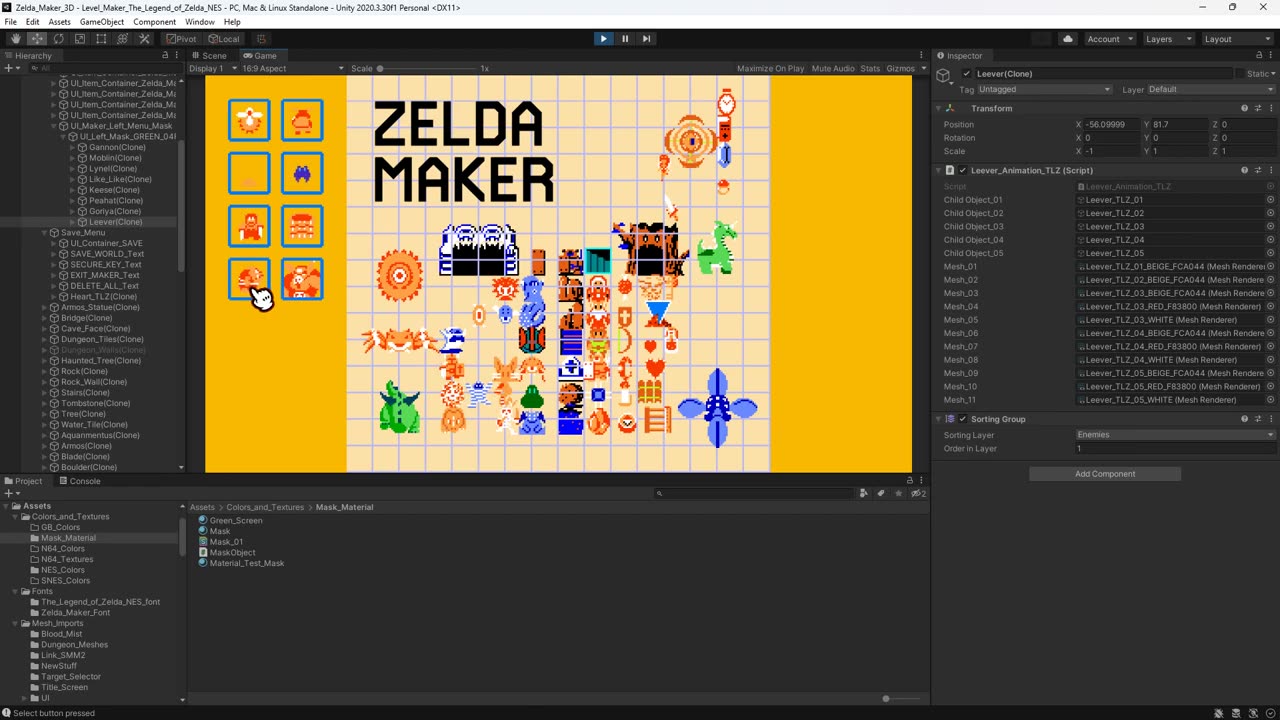Select the Move tool in the toolbar
Viewport: 1280px width, 720px height.
click(x=37, y=39)
